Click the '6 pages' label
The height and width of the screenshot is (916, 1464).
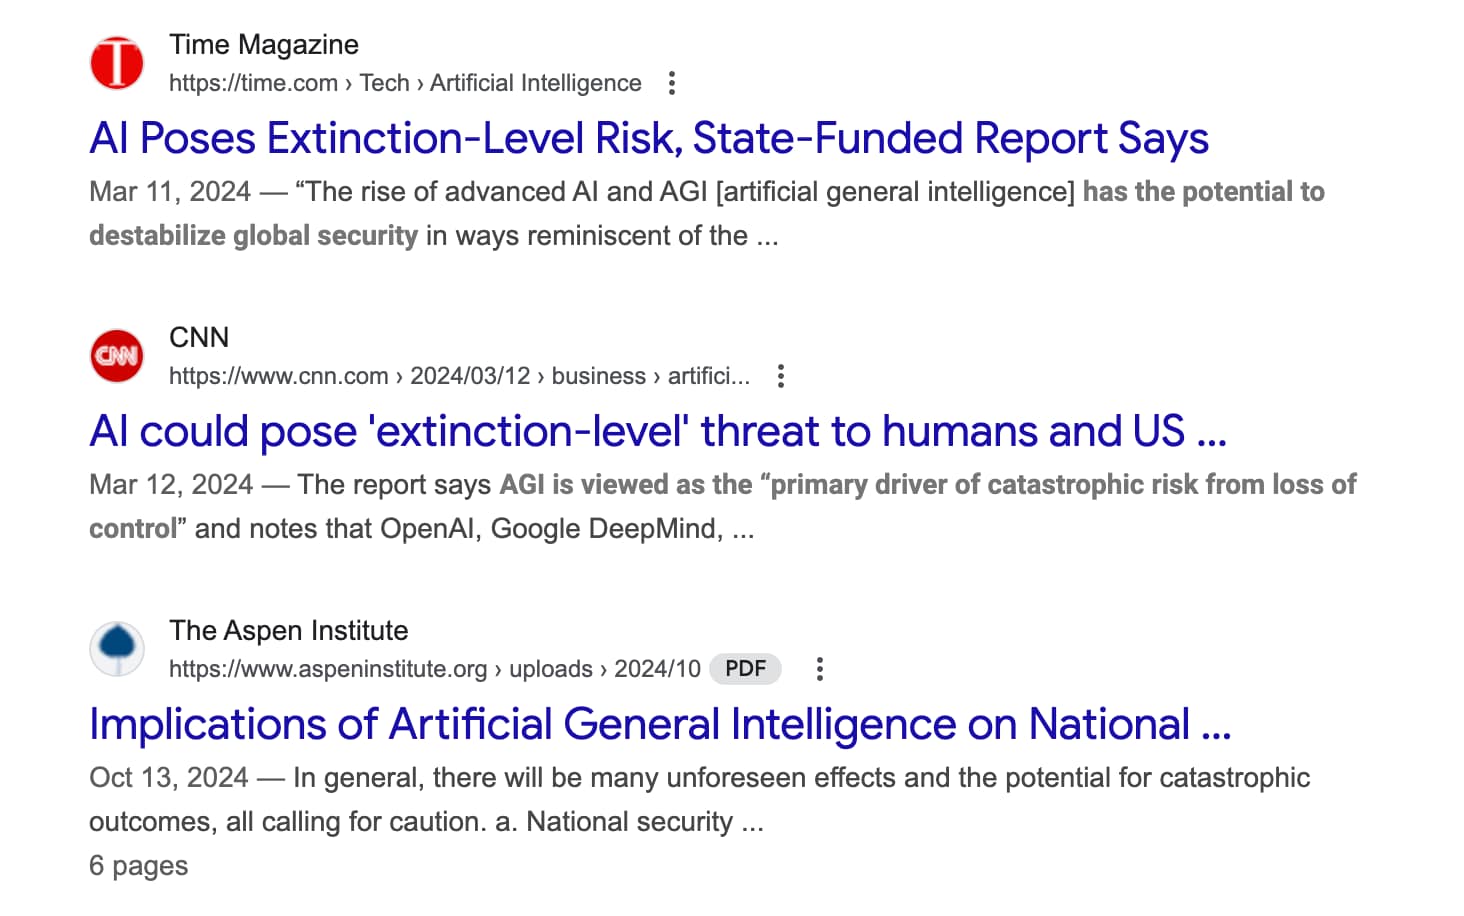pyautogui.click(x=138, y=866)
